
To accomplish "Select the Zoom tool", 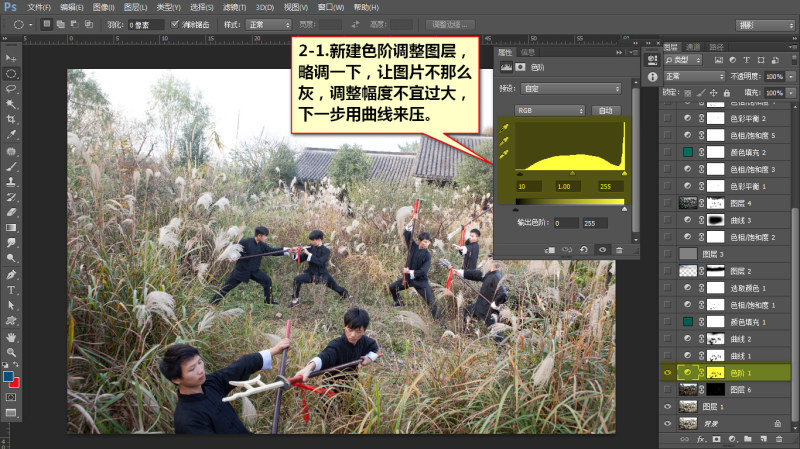I will (x=11, y=353).
